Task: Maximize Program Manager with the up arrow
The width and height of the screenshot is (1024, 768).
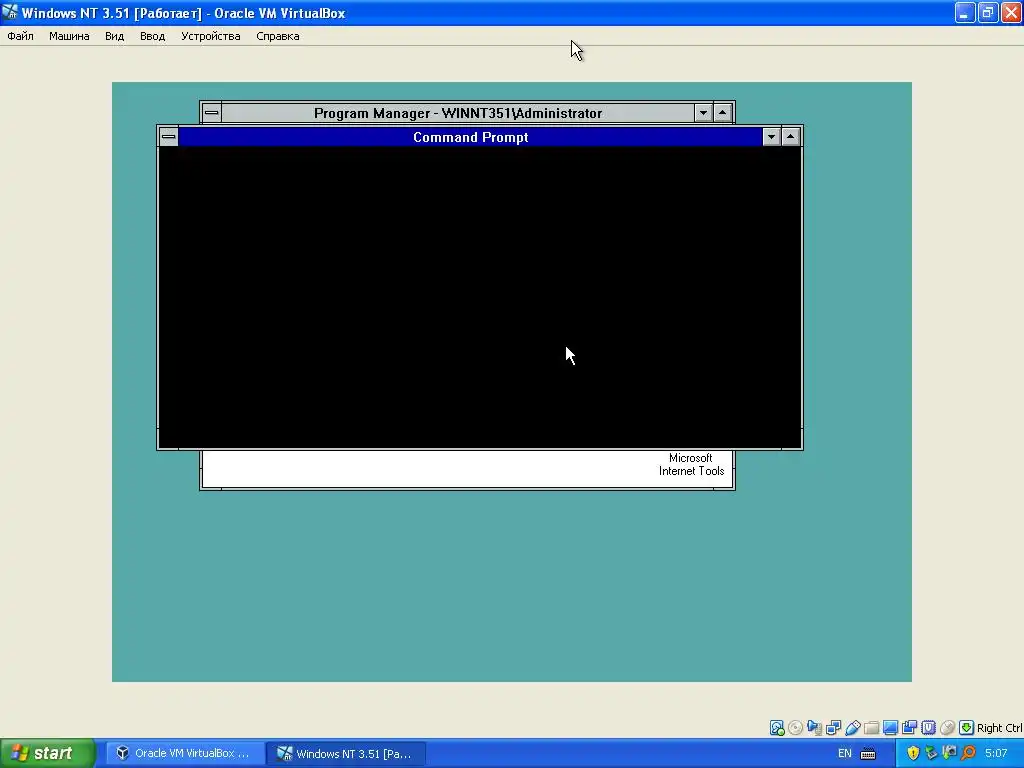Action: (x=722, y=113)
